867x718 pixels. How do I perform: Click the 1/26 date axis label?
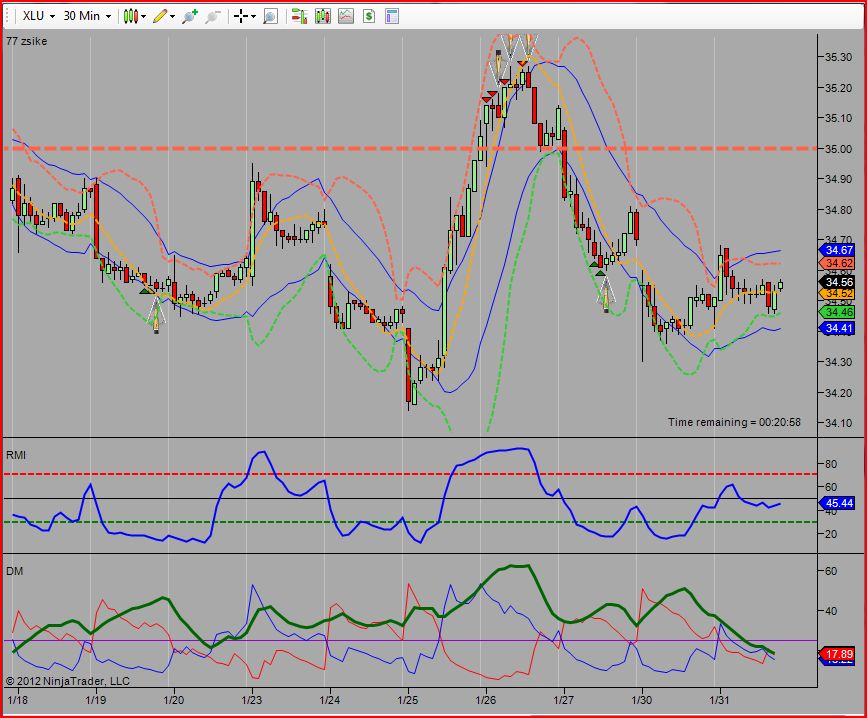click(485, 700)
